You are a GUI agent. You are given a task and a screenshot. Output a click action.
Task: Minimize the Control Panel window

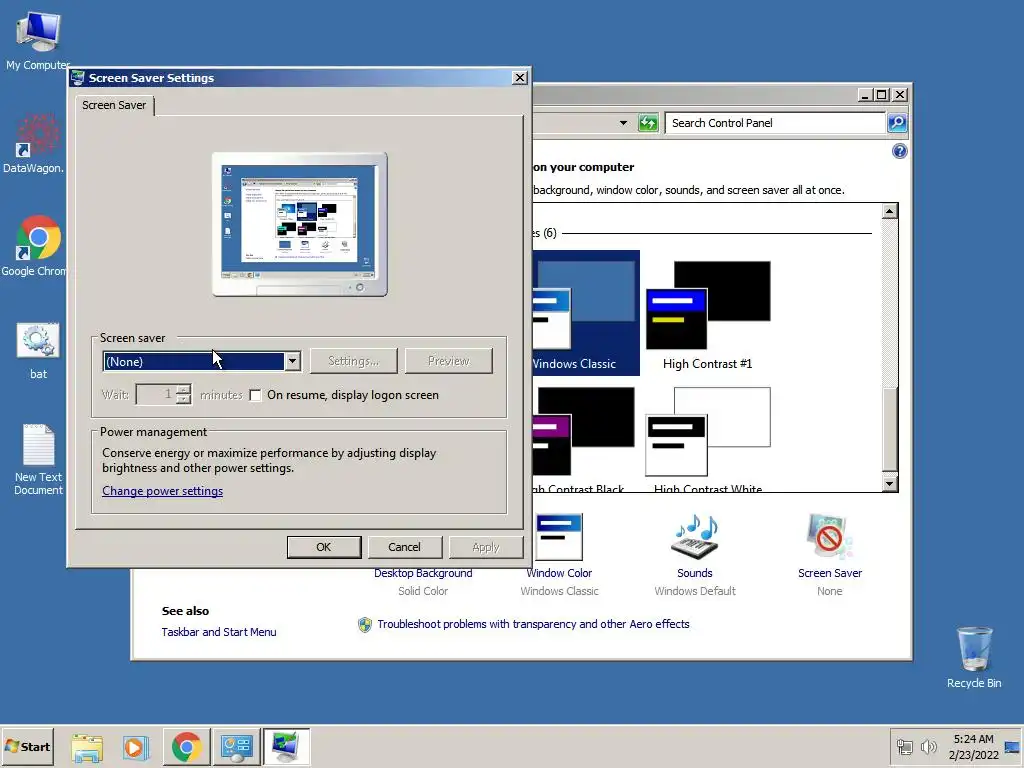[x=865, y=95]
